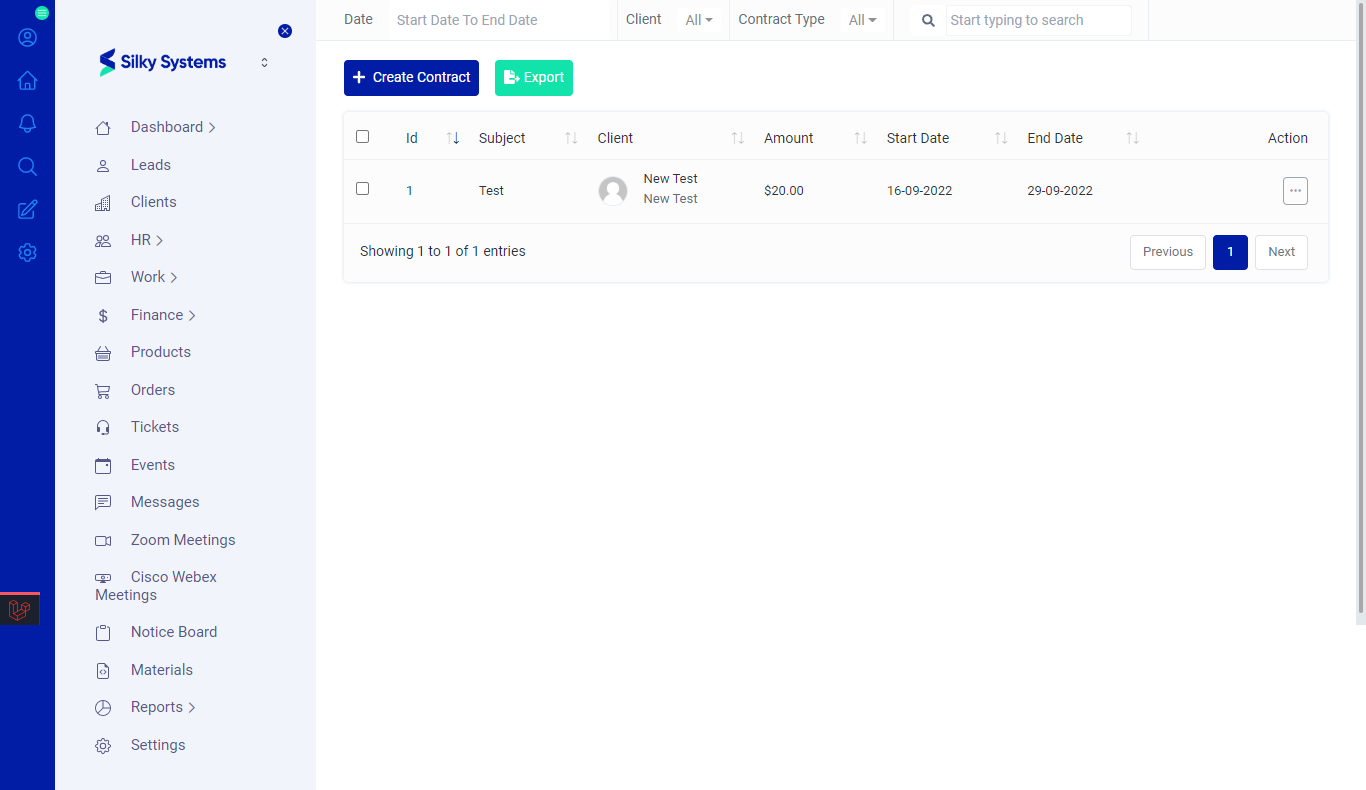This screenshot has width=1366, height=790.
Task: Click the Start typing to search field
Action: point(1038,20)
